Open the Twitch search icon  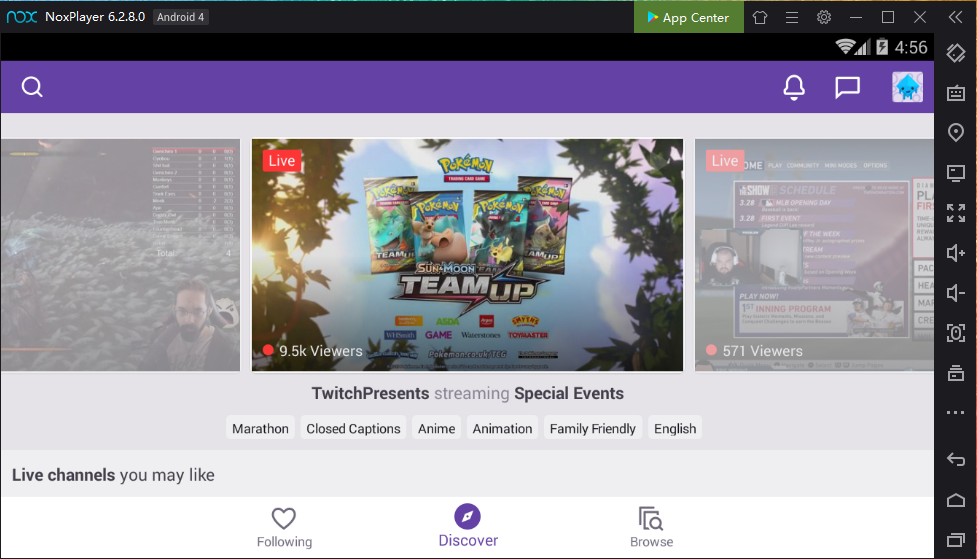pyautogui.click(x=32, y=87)
